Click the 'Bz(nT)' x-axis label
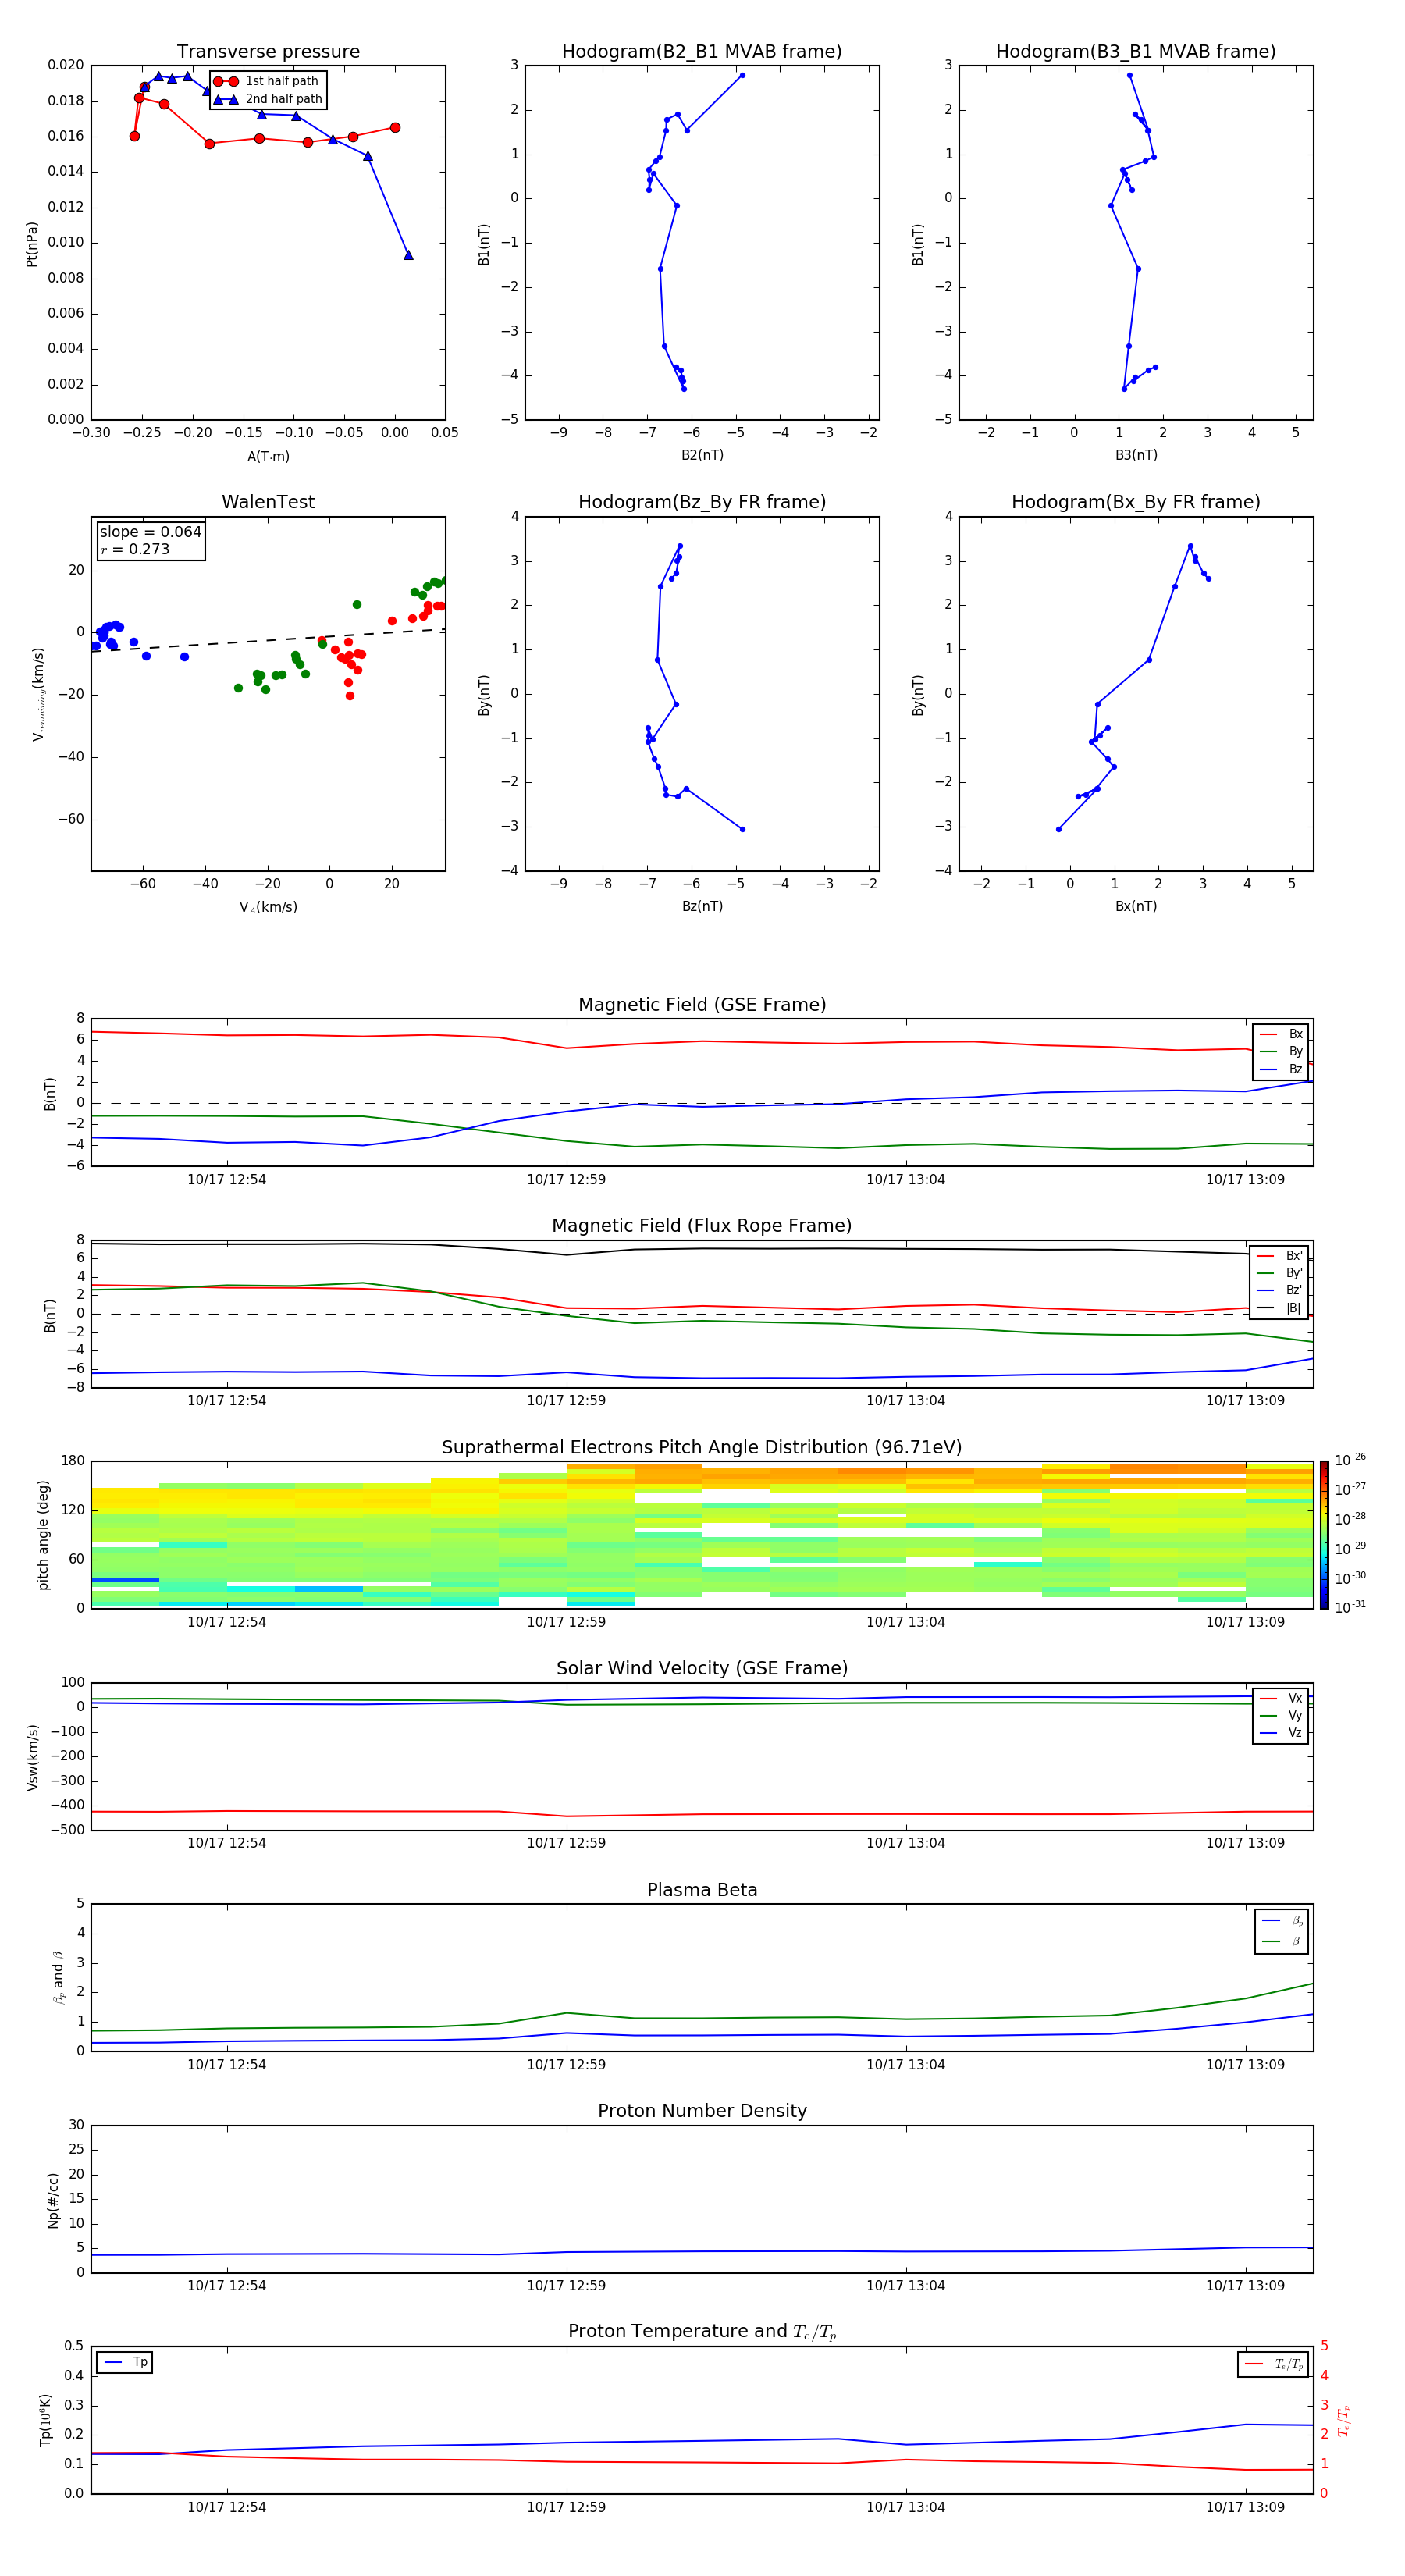Viewport: 1405px width, 2576px height. [702, 906]
